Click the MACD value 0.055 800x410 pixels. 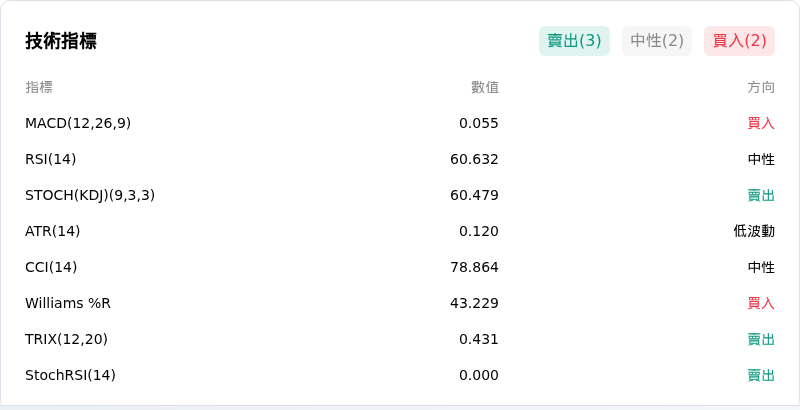pyautogui.click(x=479, y=123)
